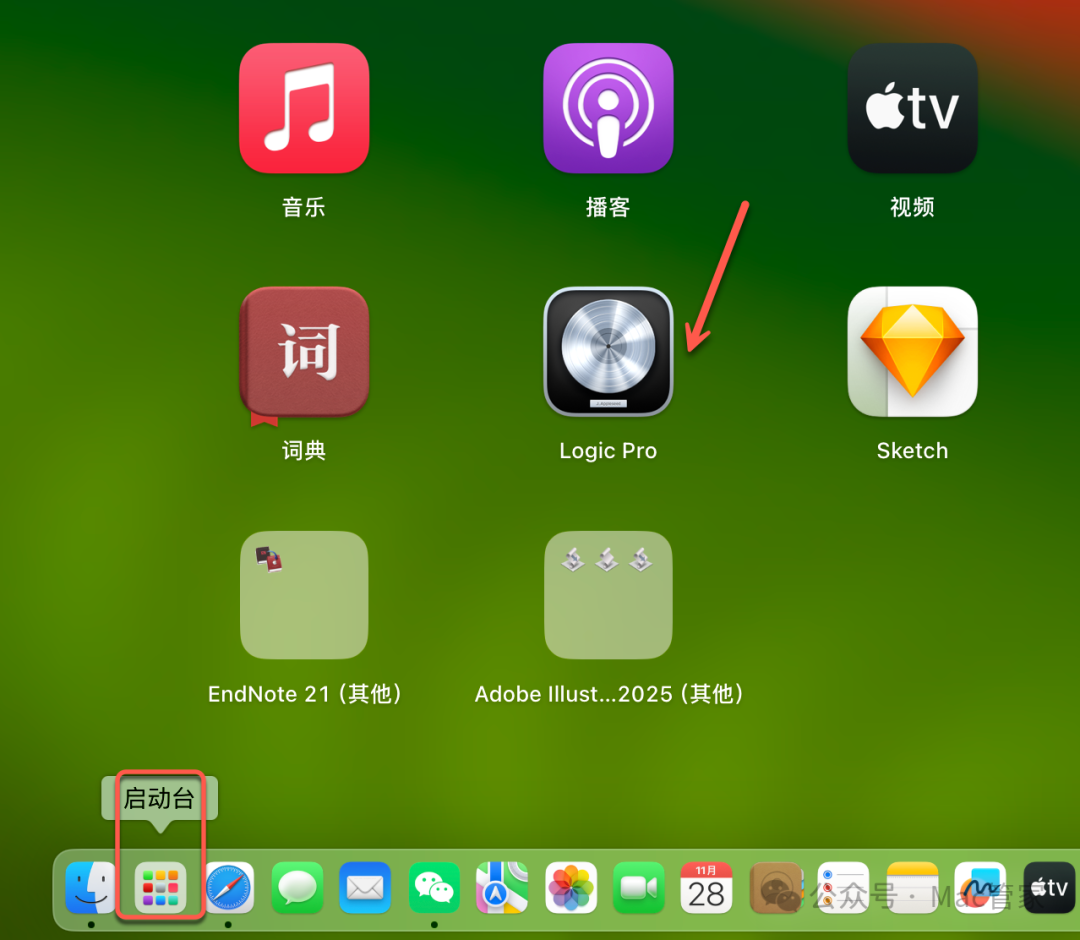
Task: Open Reminders from the Dock
Action: tap(843, 888)
